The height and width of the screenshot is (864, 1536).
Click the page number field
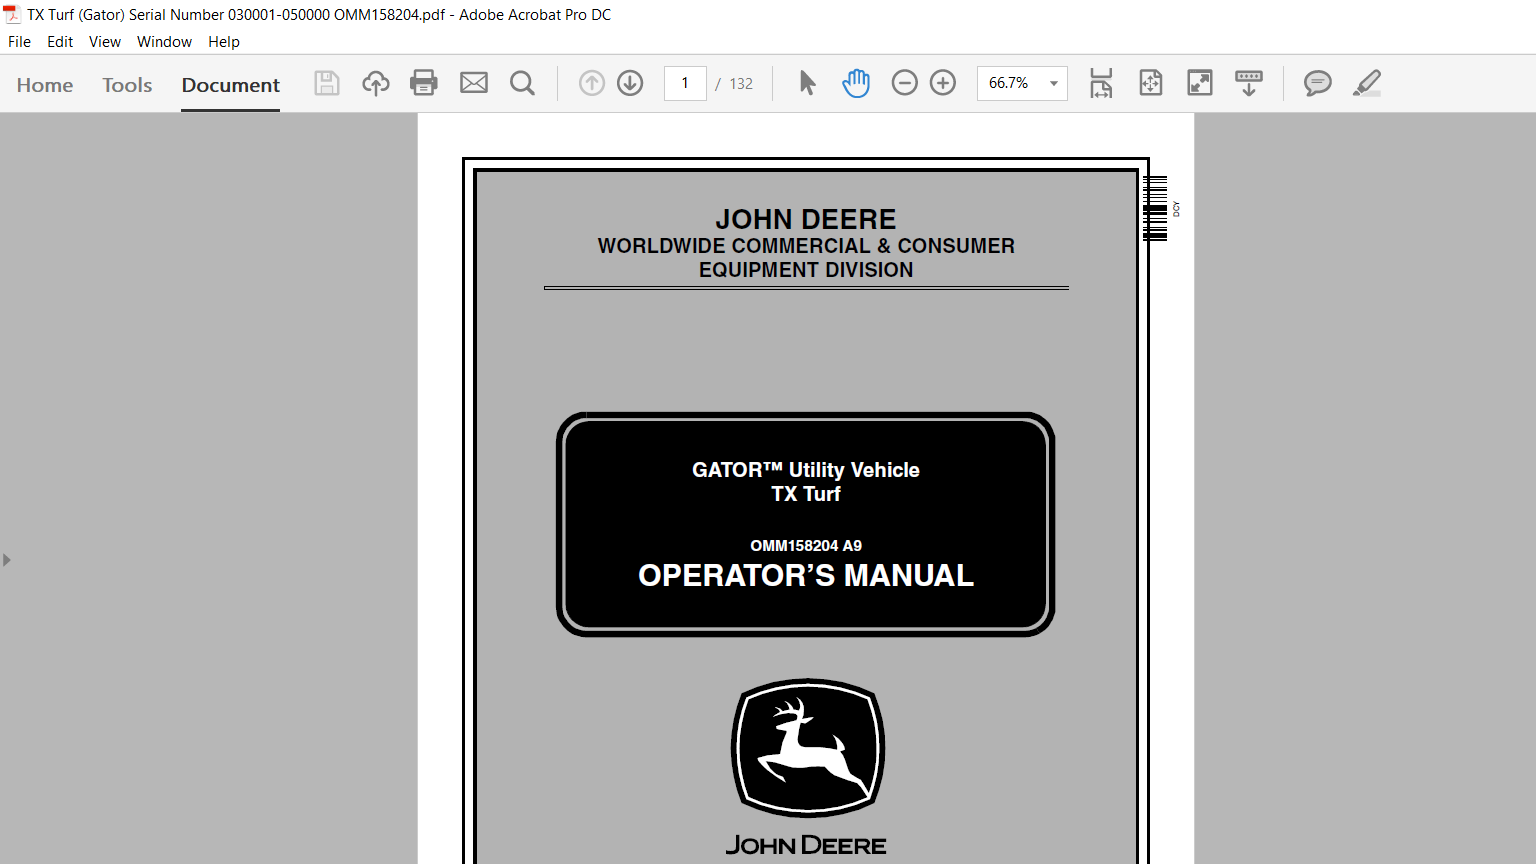[x=685, y=83]
